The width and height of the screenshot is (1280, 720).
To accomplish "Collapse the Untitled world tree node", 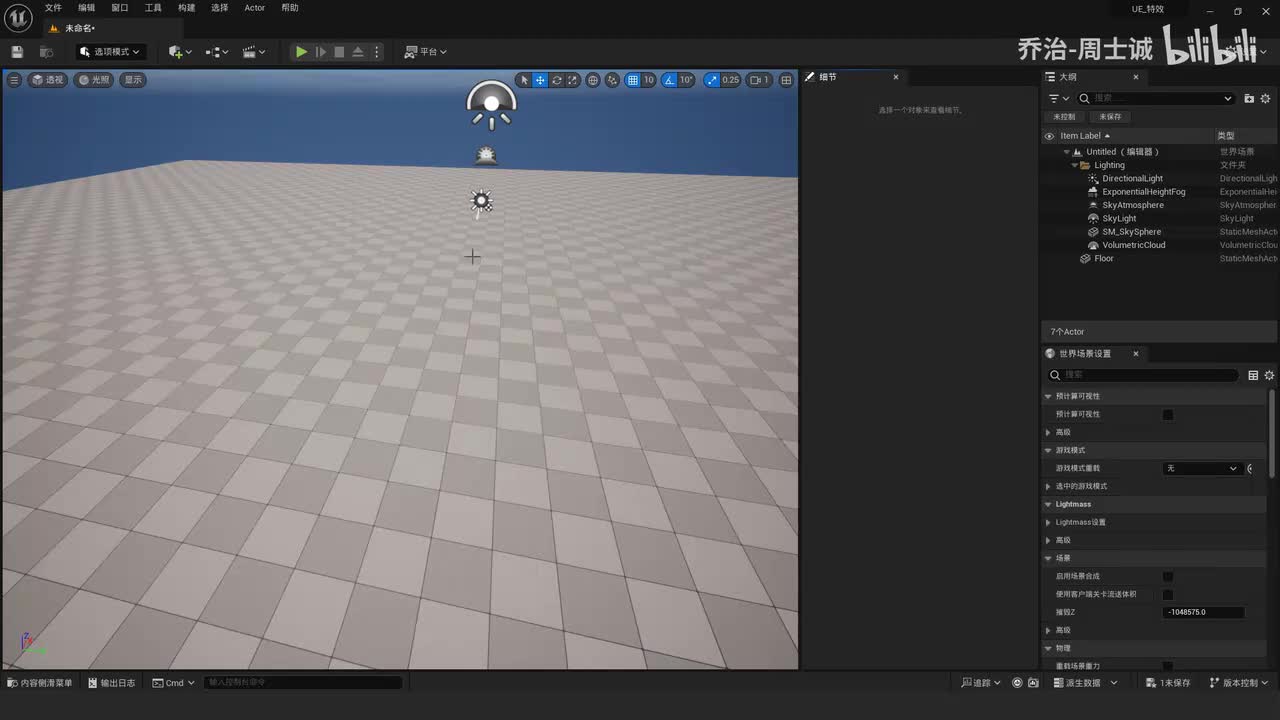I will click(1066, 152).
